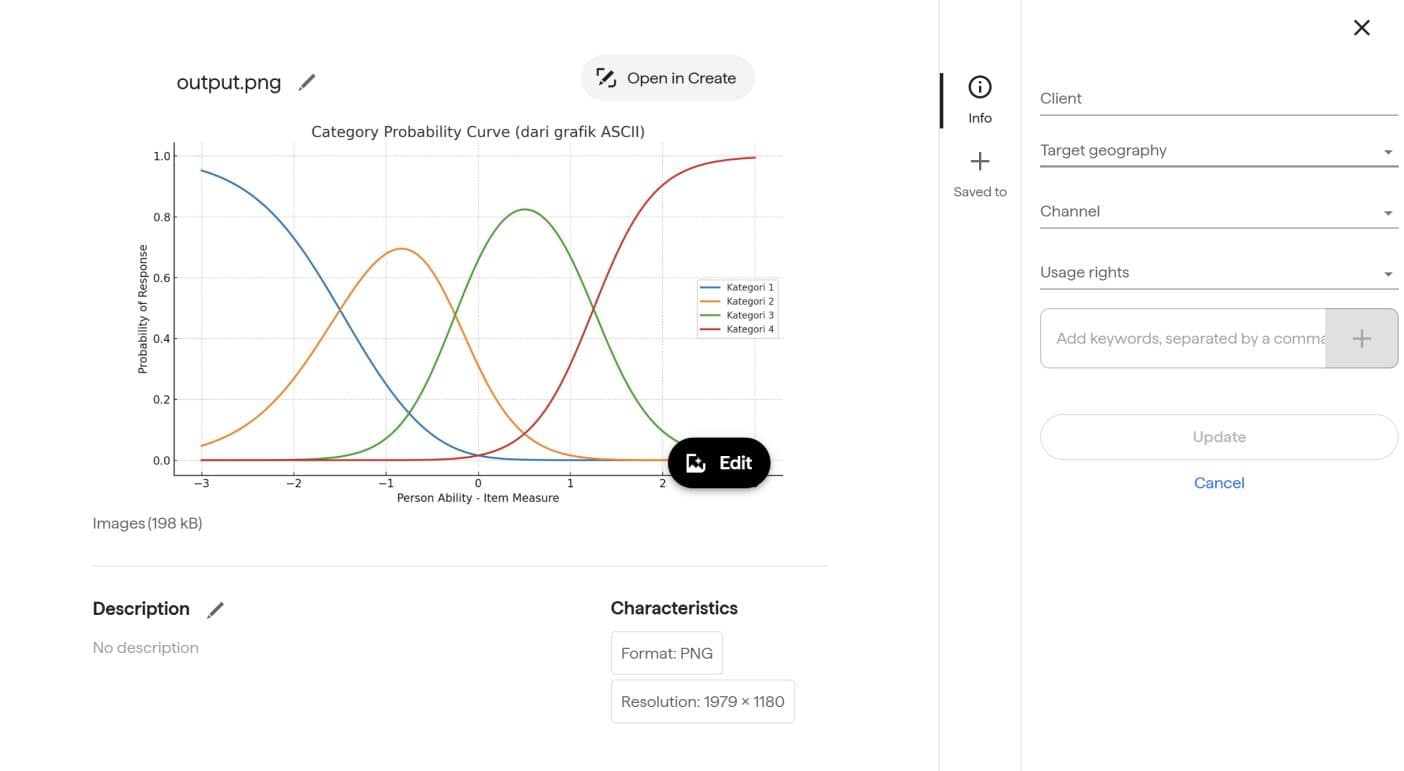Click the keywords input field
Screen dimensions: 1404x771
tap(1184, 339)
